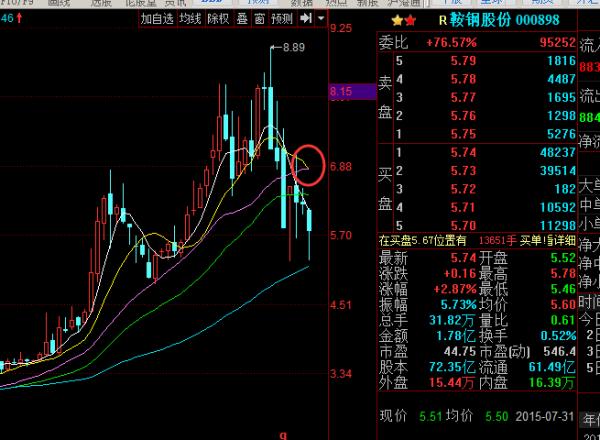Click the 内盘 value 16.39万
This screenshot has width=600, height=440.
point(552,383)
